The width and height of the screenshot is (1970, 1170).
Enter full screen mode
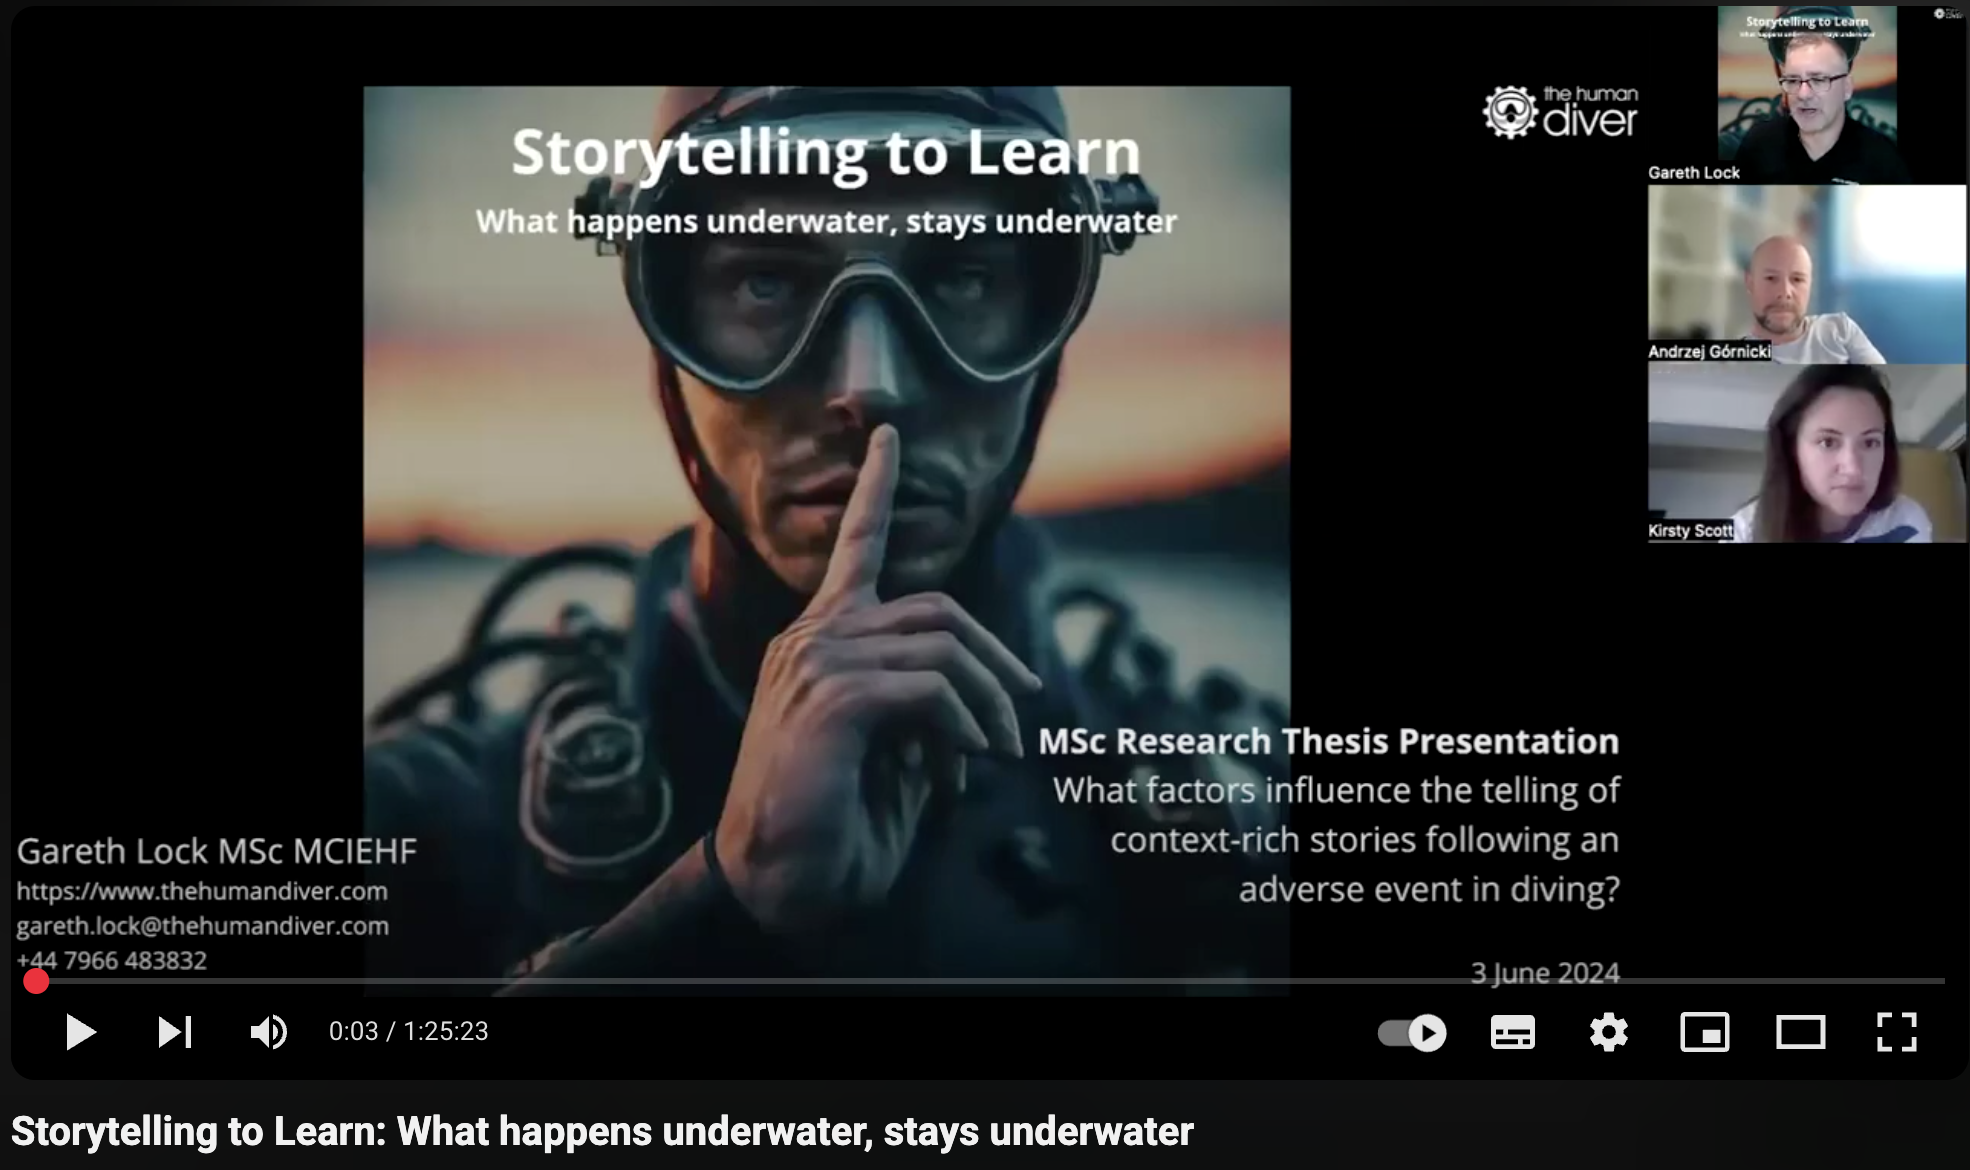(x=1896, y=1032)
